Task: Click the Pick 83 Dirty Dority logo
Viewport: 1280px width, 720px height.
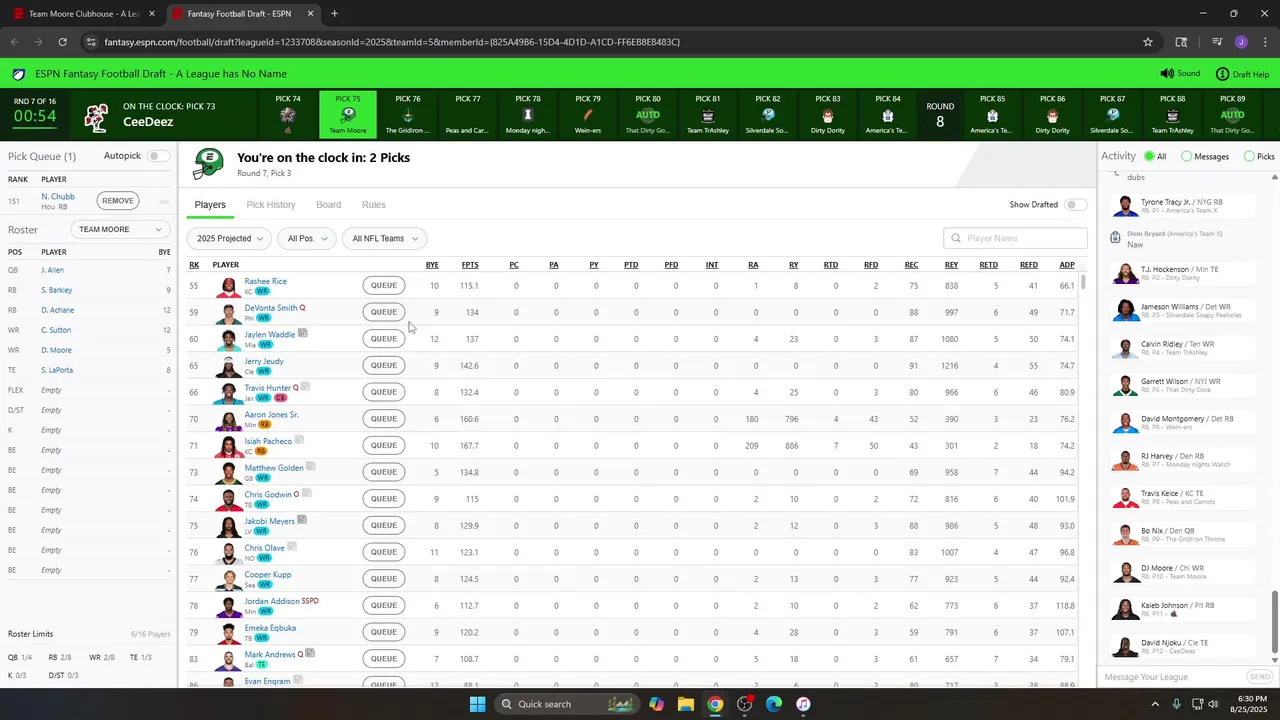Action: pyautogui.click(x=828, y=116)
